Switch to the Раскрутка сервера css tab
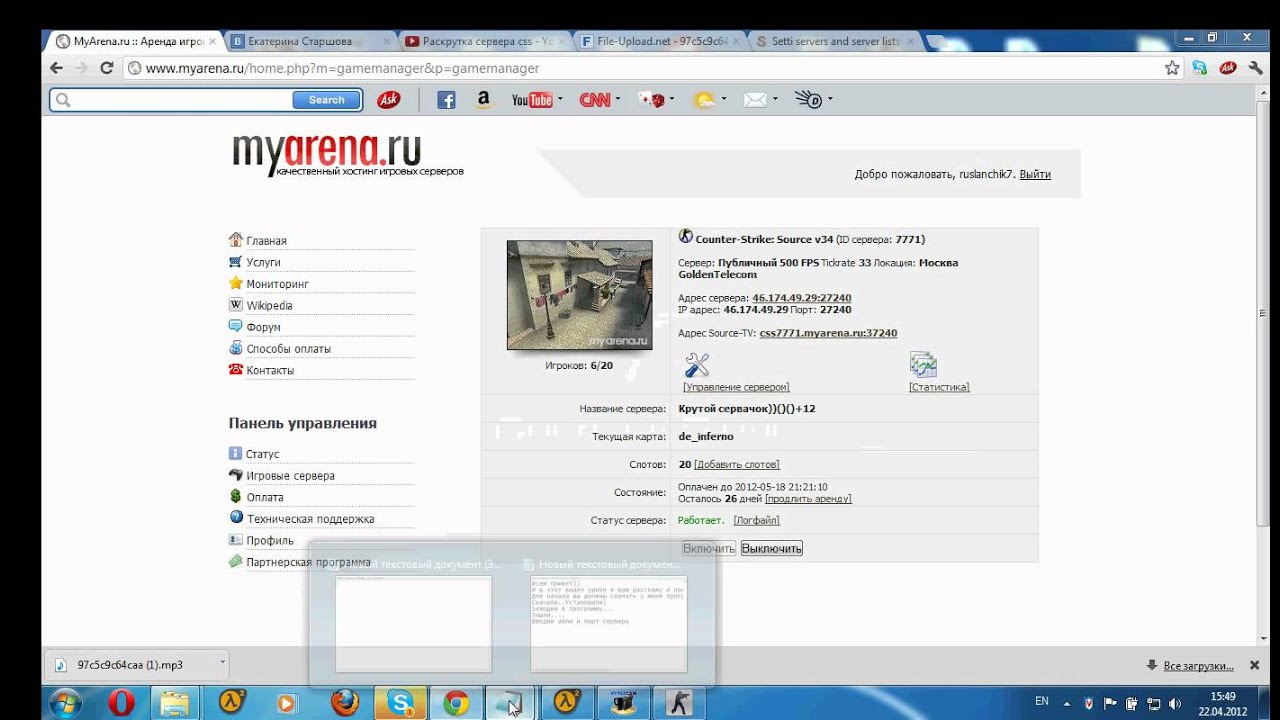This screenshot has height=720, width=1280. [485, 41]
